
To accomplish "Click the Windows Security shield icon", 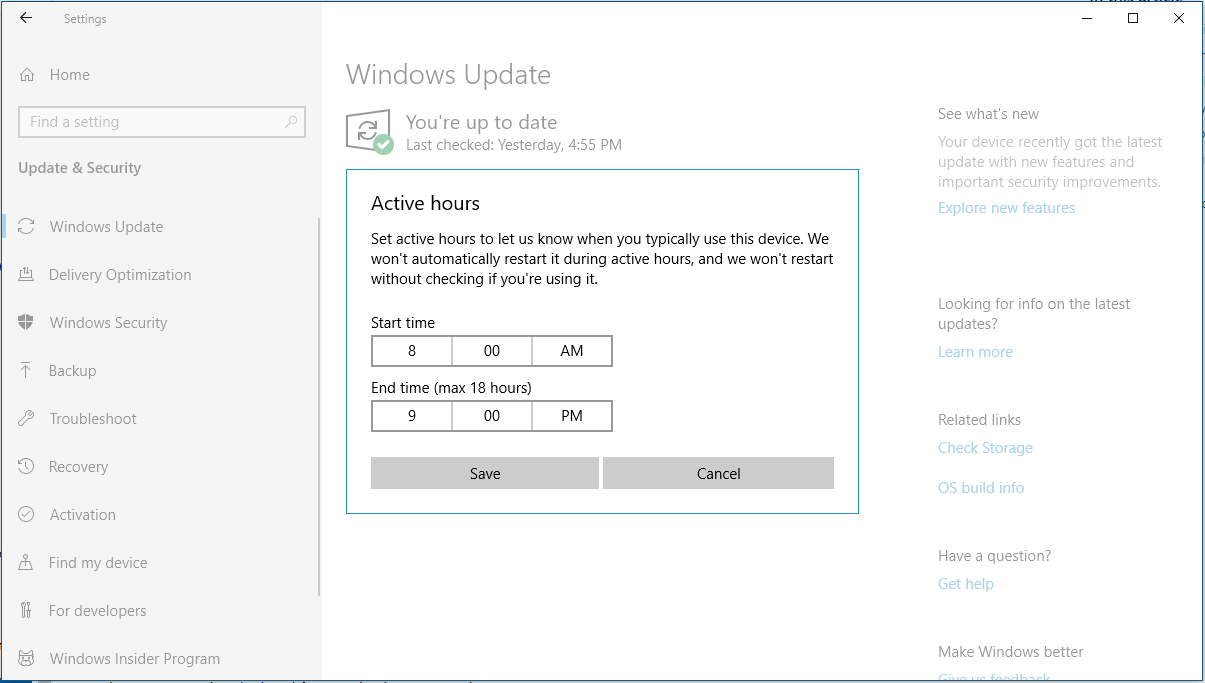I will [x=27, y=322].
